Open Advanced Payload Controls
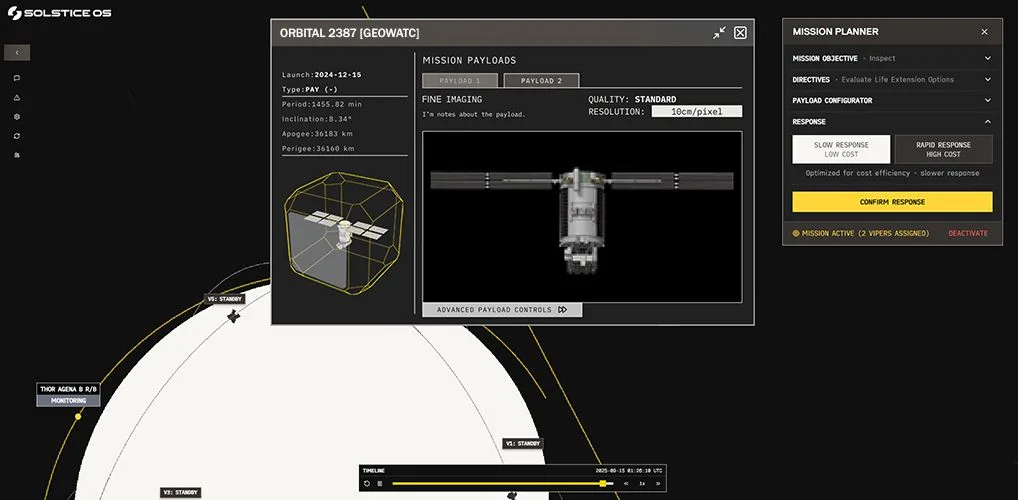The width and height of the screenshot is (1018, 500). [502, 310]
